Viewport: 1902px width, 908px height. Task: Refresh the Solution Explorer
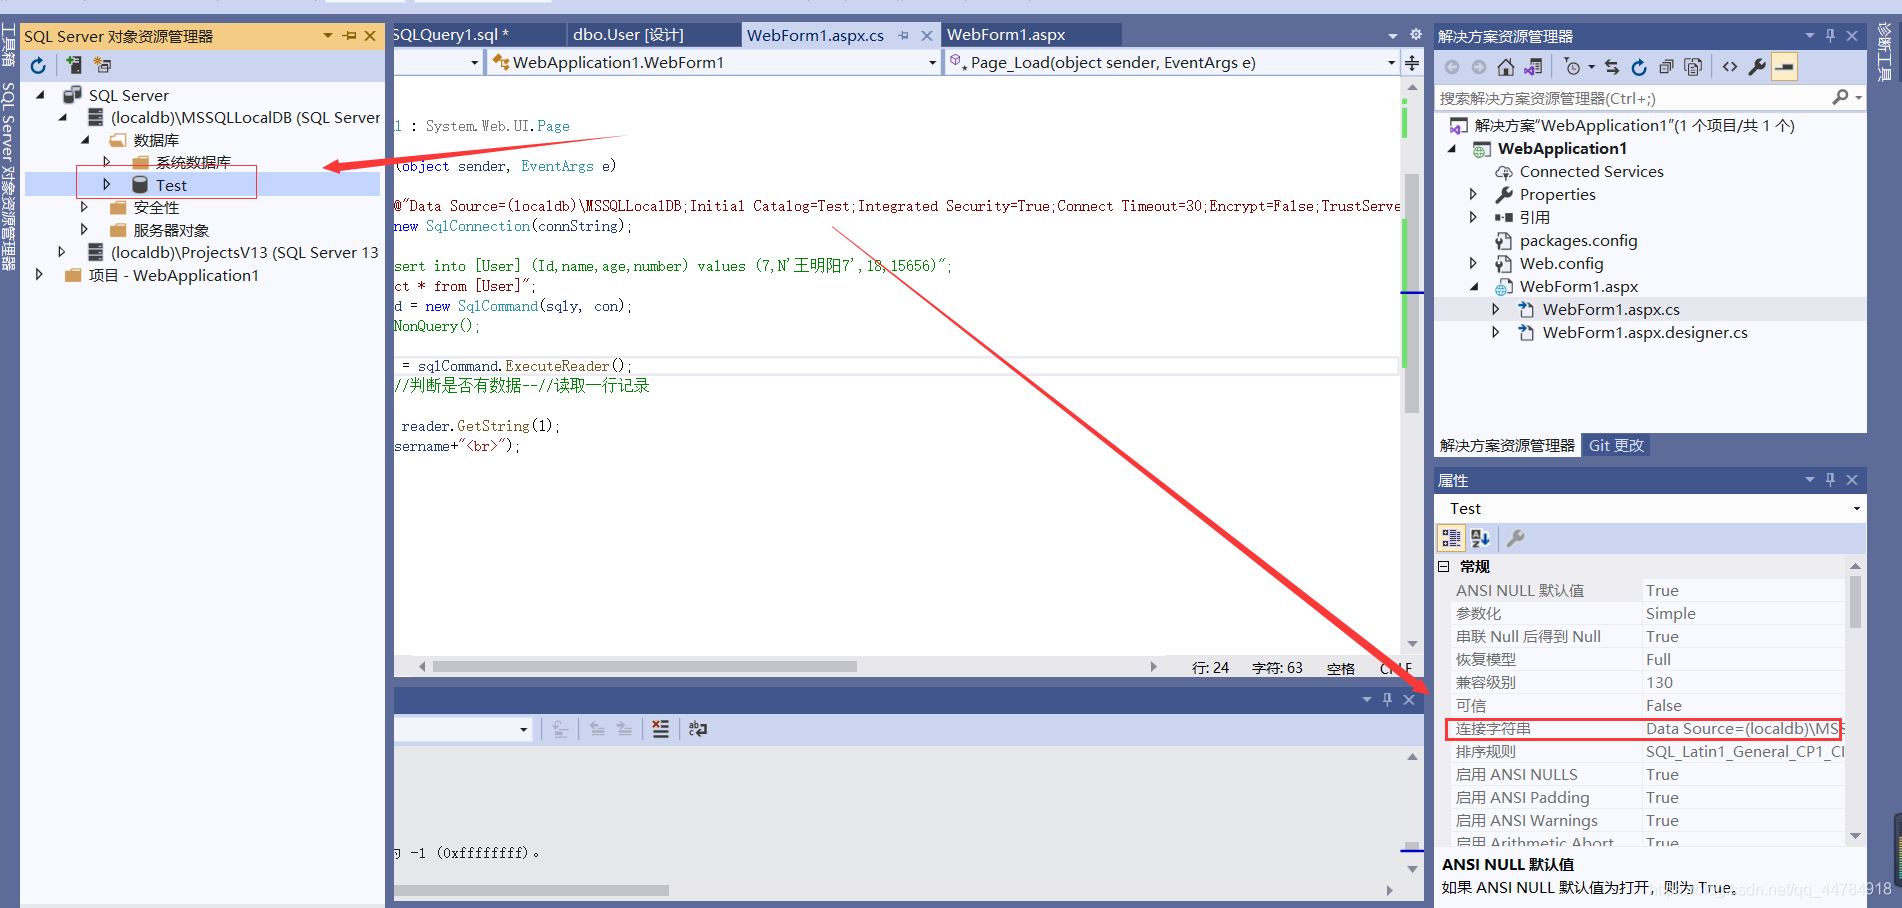click(x=1639, y=66)
